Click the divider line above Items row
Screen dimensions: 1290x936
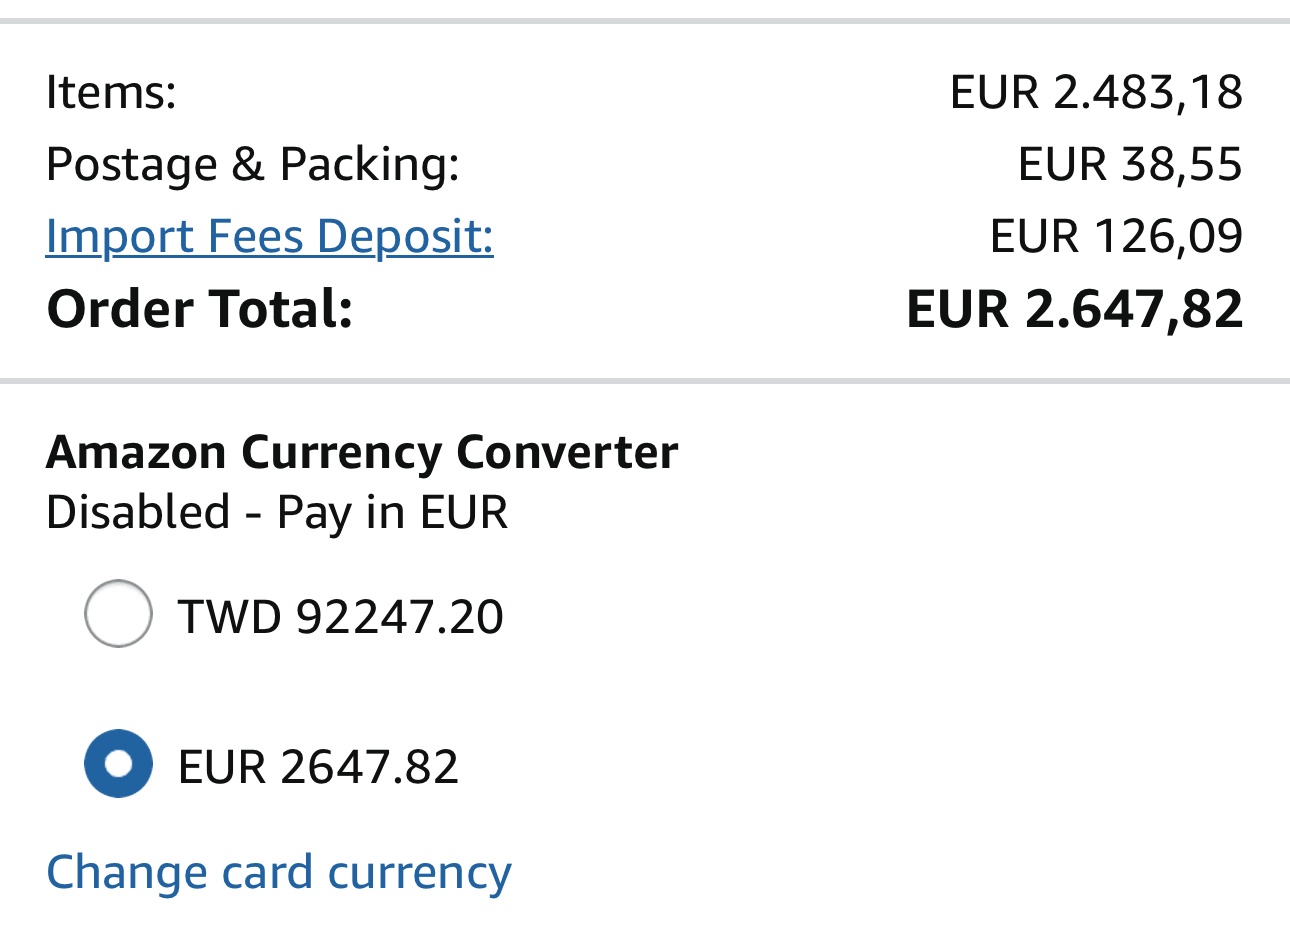pyautogui.click(x=645, y=20)
